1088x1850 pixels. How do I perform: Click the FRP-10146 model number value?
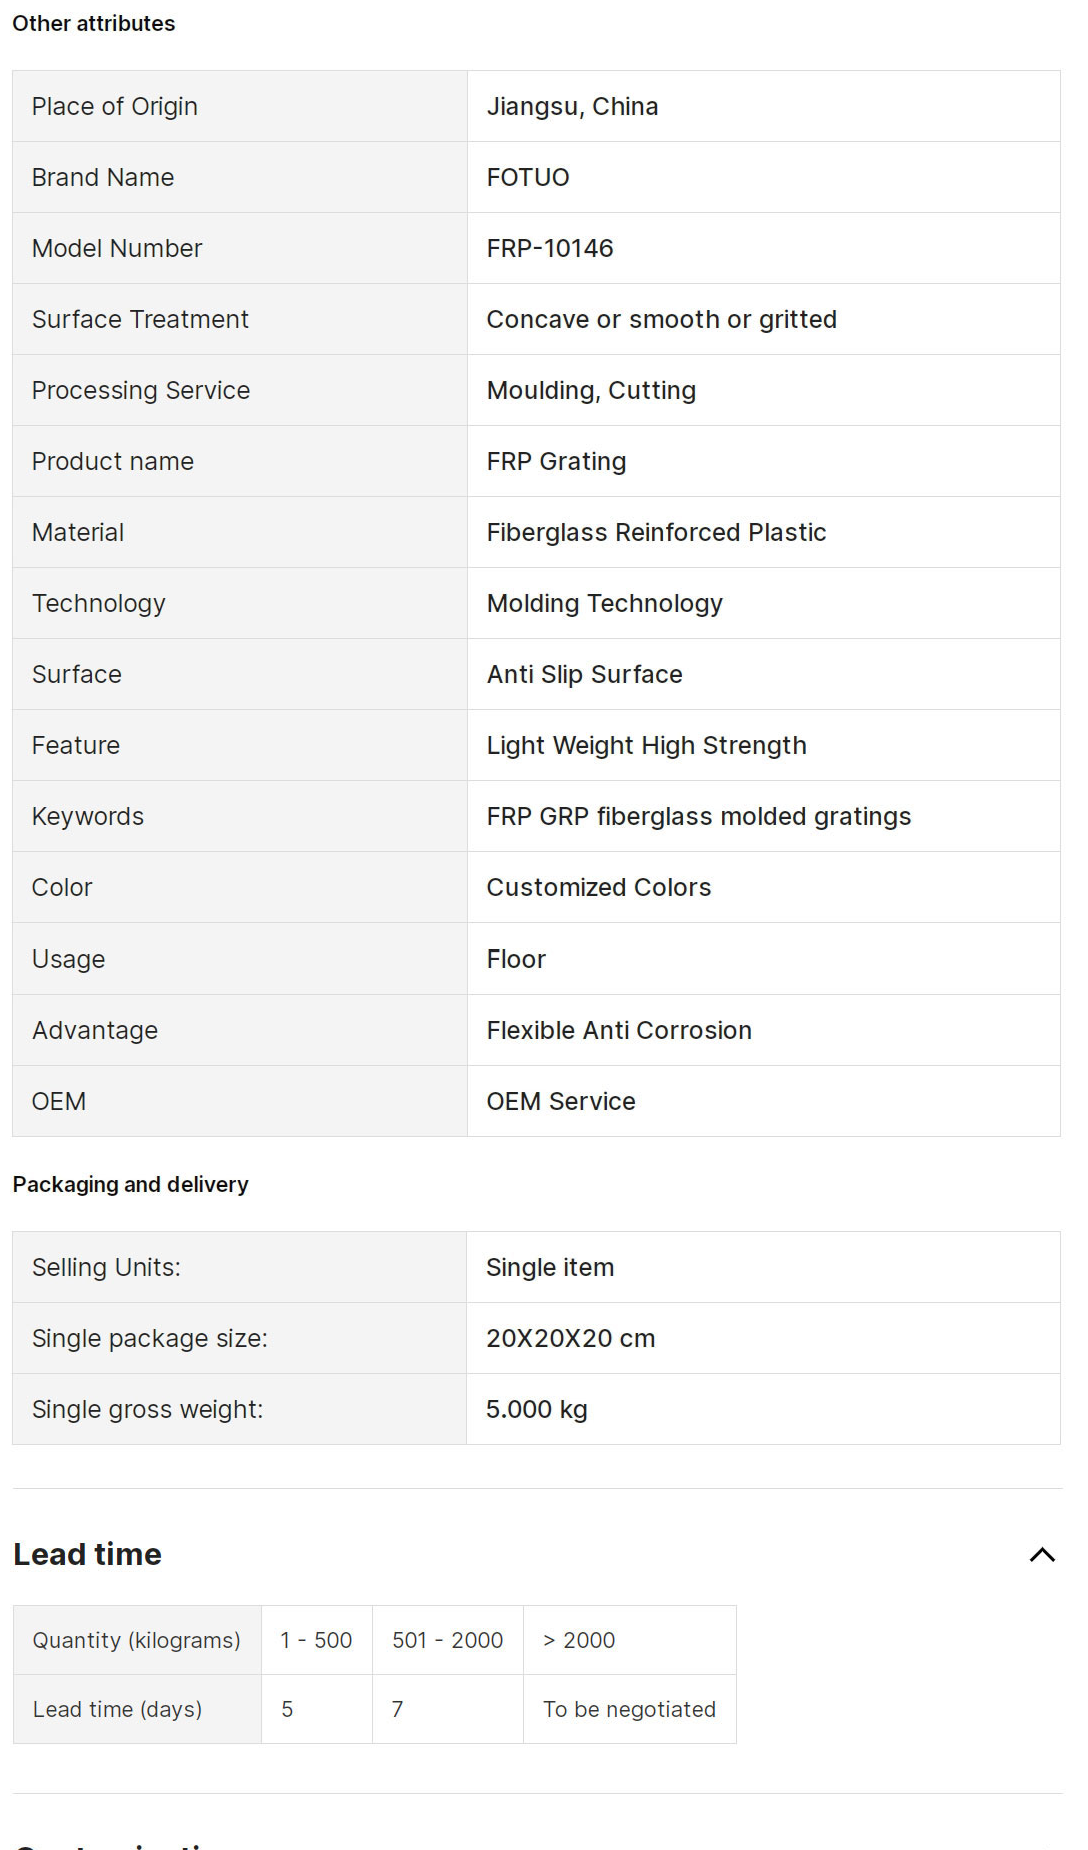click(x=549, y=248)
